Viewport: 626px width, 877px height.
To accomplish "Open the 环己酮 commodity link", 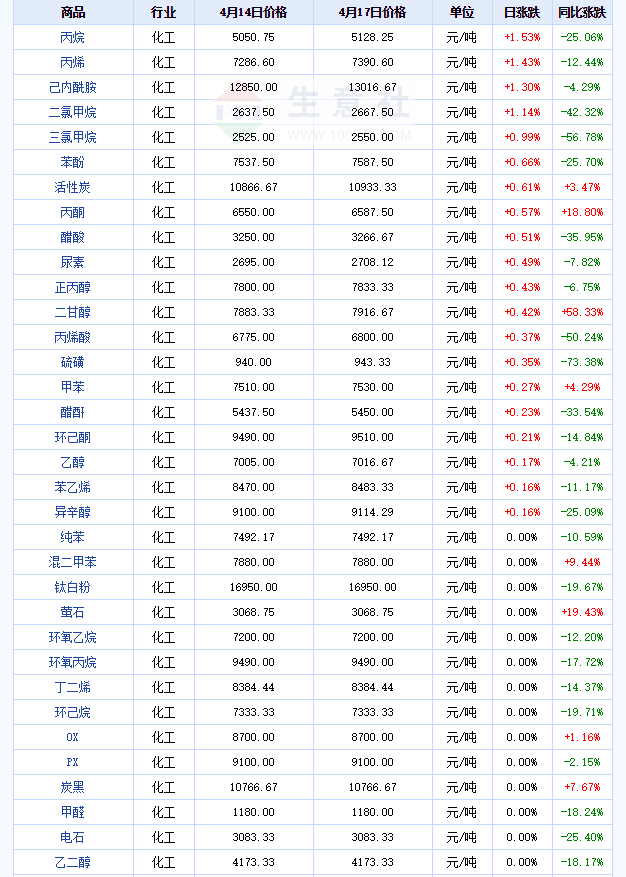I will [x=73, y=437].
